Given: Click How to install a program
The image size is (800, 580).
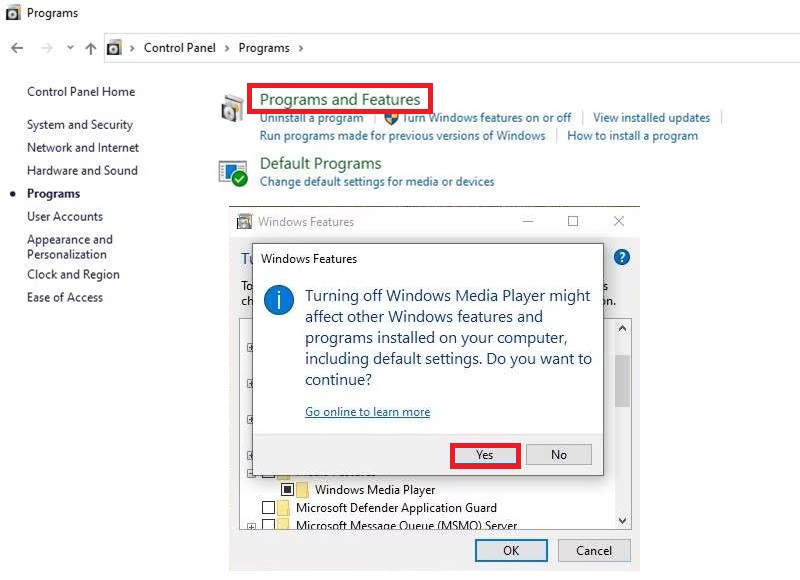Looking at the screenshot, I should tap(632, 136).
